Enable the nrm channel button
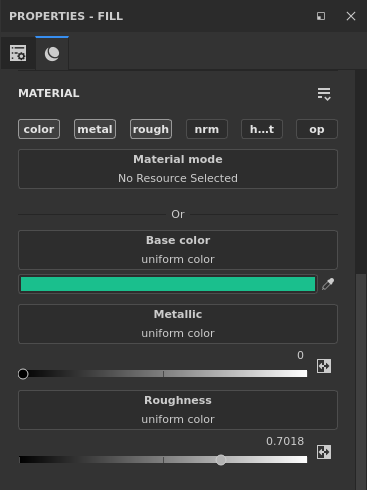The height and width of the screenshot is (490, 367). pyautogui.click(x=207, y=129)
